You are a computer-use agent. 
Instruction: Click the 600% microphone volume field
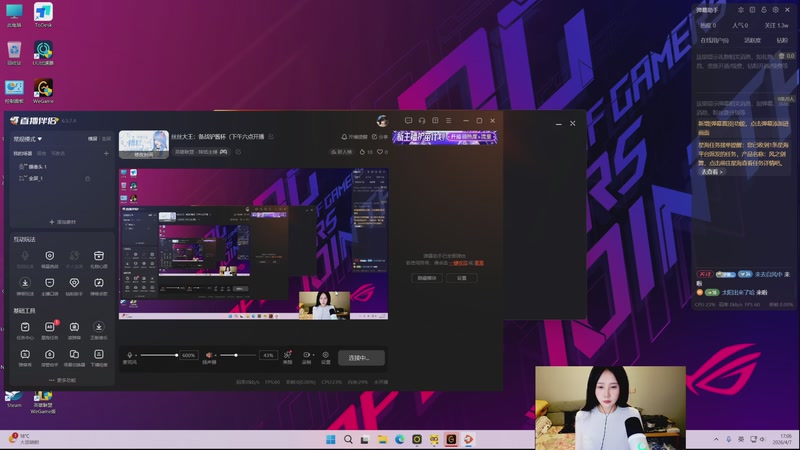pyautogui.click(x=188, y=355)
